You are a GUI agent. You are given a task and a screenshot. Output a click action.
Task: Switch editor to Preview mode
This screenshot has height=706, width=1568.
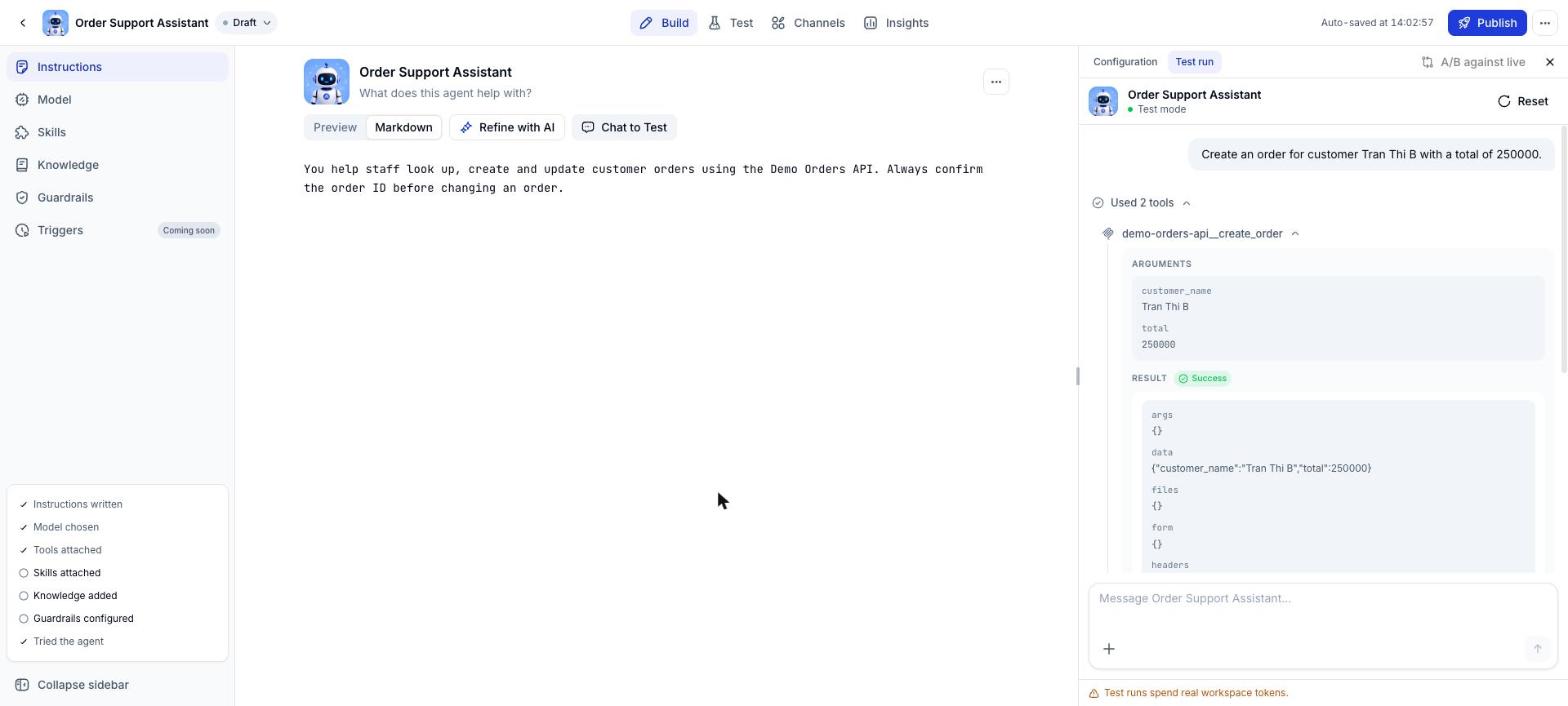335,127
